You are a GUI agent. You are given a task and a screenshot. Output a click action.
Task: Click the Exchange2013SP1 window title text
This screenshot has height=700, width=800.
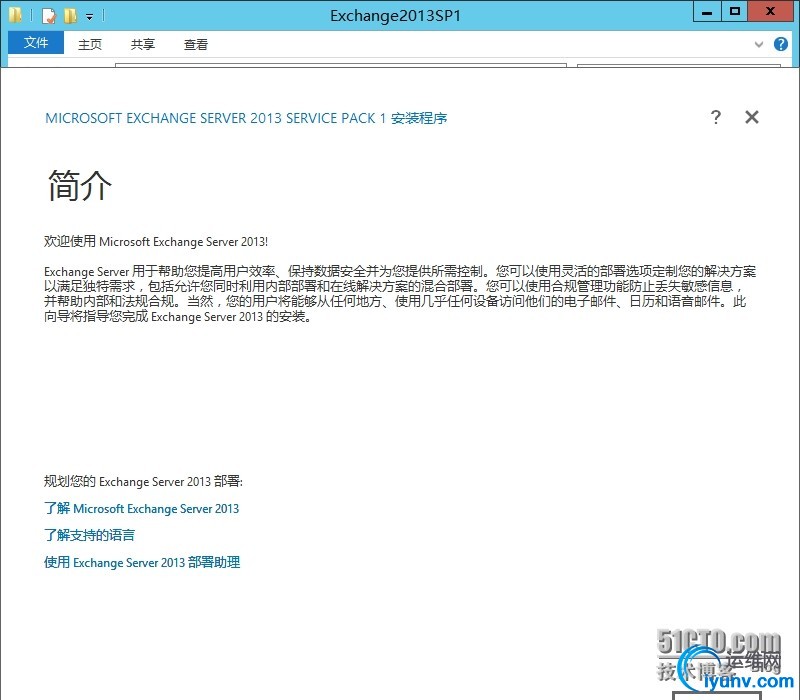[395, 16]
